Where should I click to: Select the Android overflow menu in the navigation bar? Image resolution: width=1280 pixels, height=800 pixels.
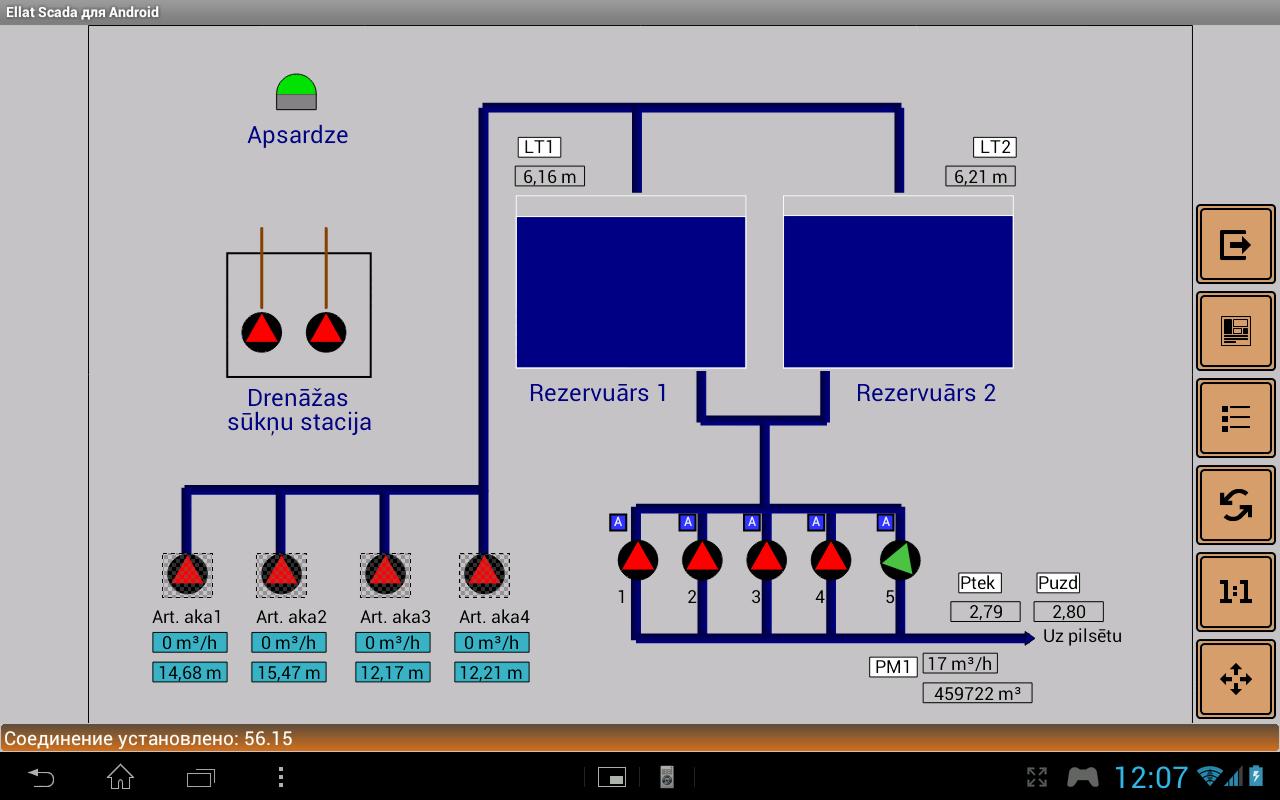[x=280, y=777]
